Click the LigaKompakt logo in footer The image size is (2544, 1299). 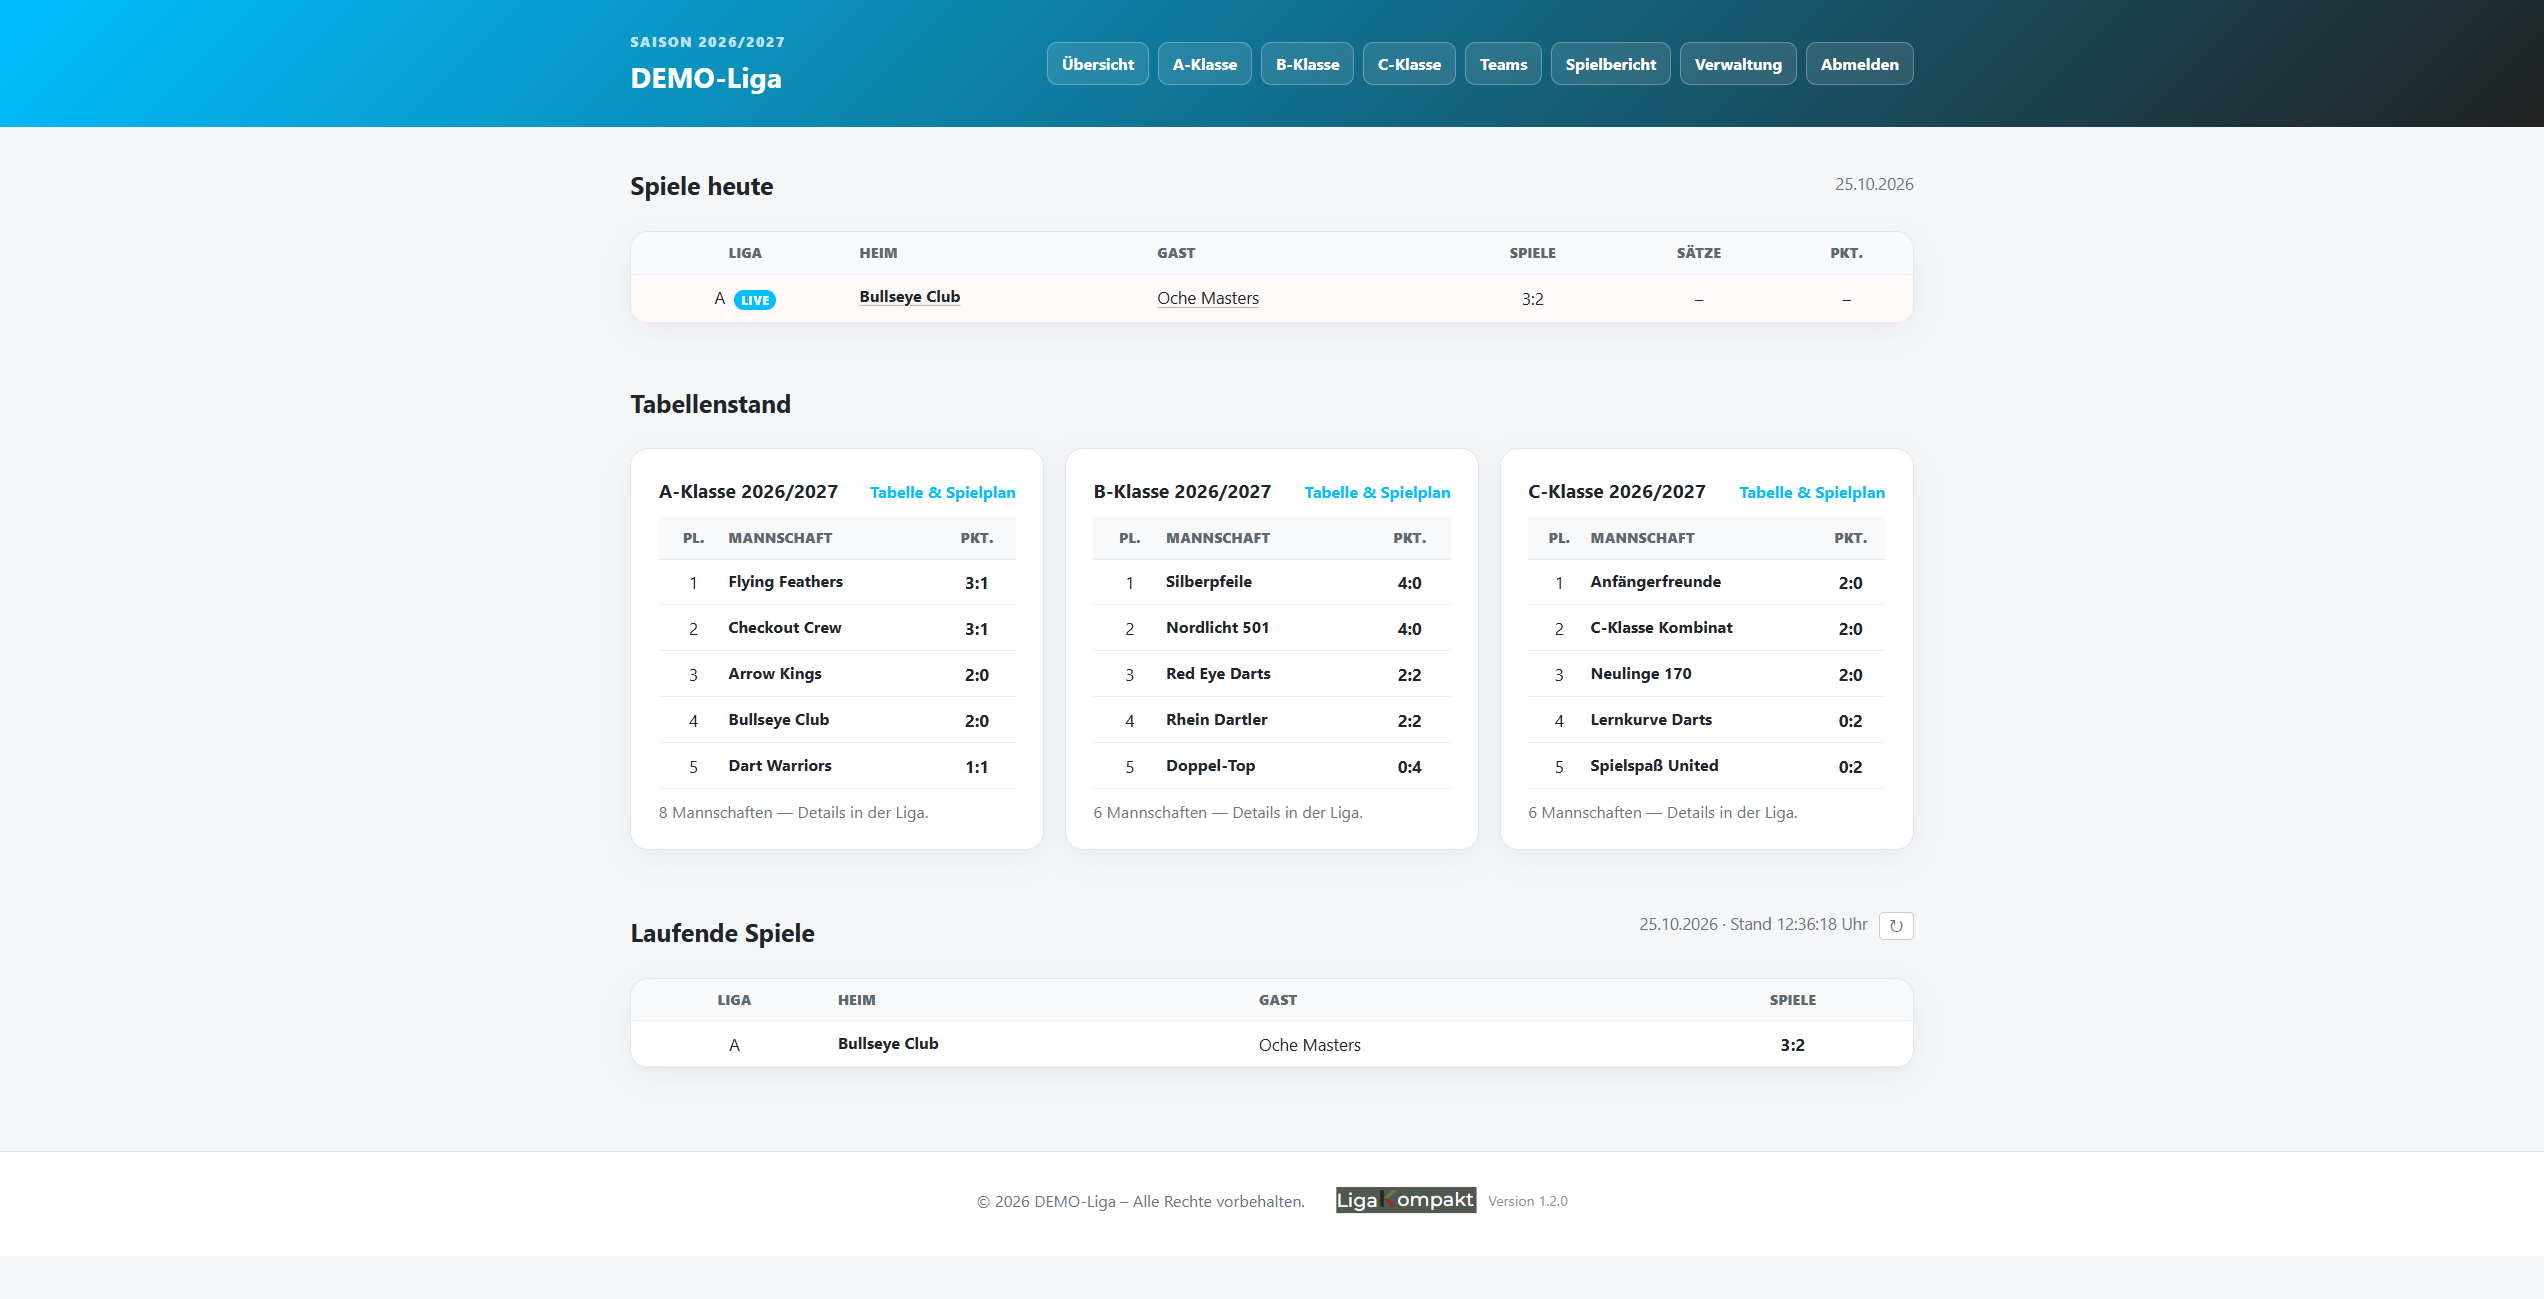coord(1405,1200)
